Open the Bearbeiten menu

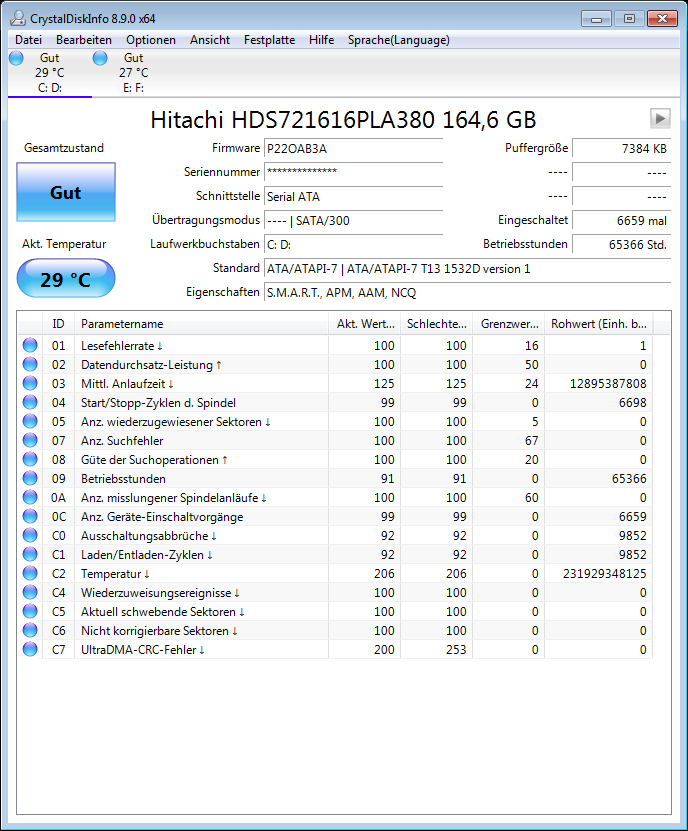[x=84, y=40]
